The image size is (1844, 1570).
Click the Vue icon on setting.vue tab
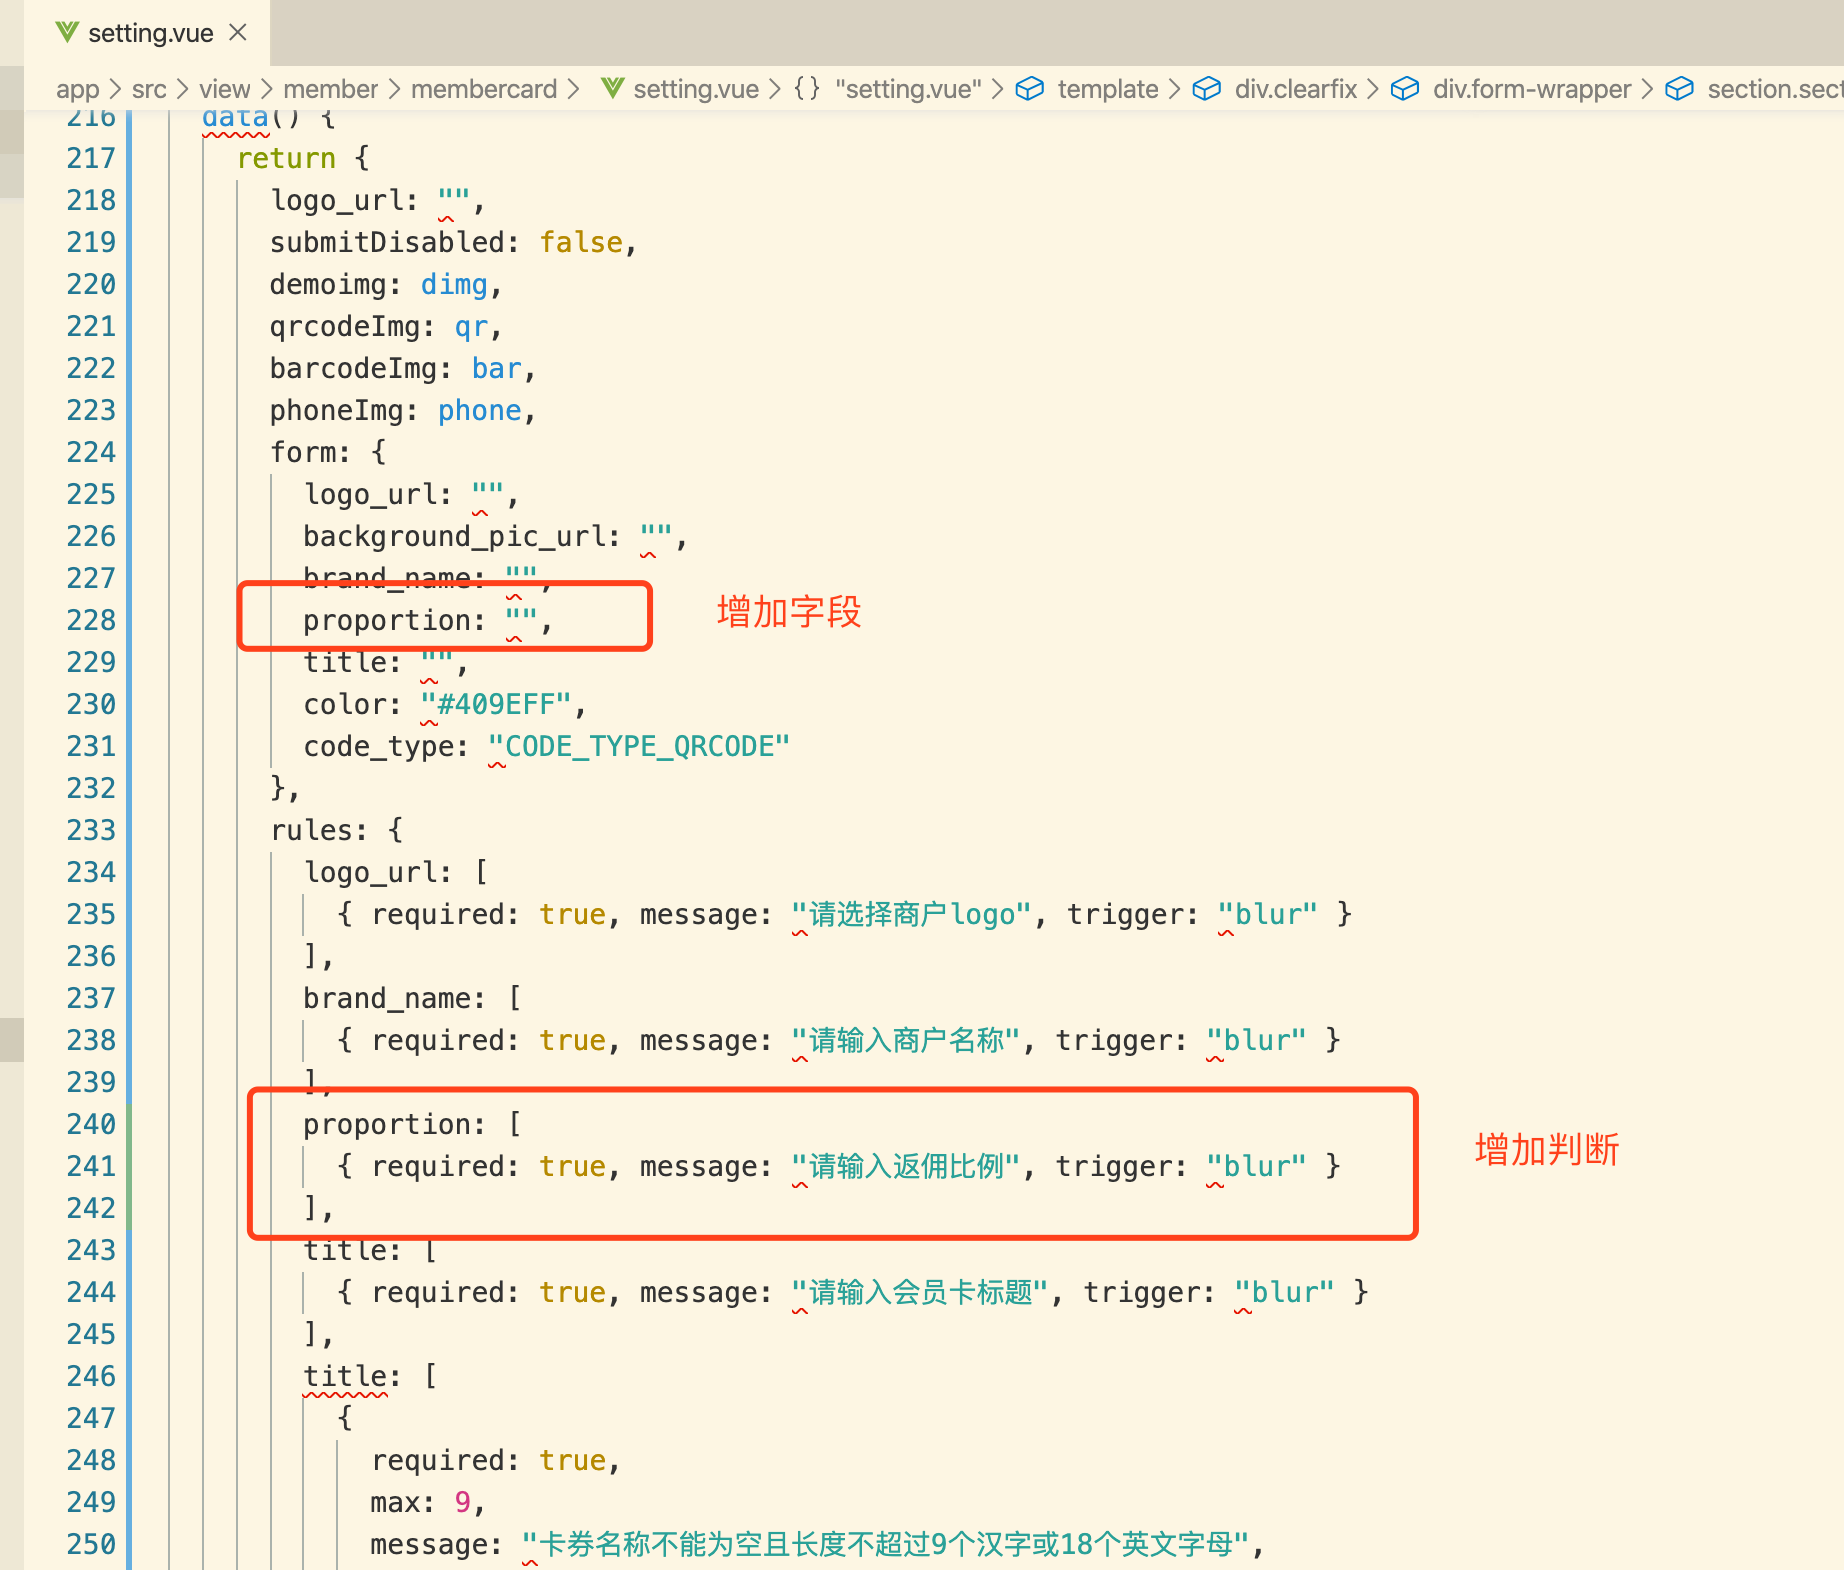pos(66,33)
